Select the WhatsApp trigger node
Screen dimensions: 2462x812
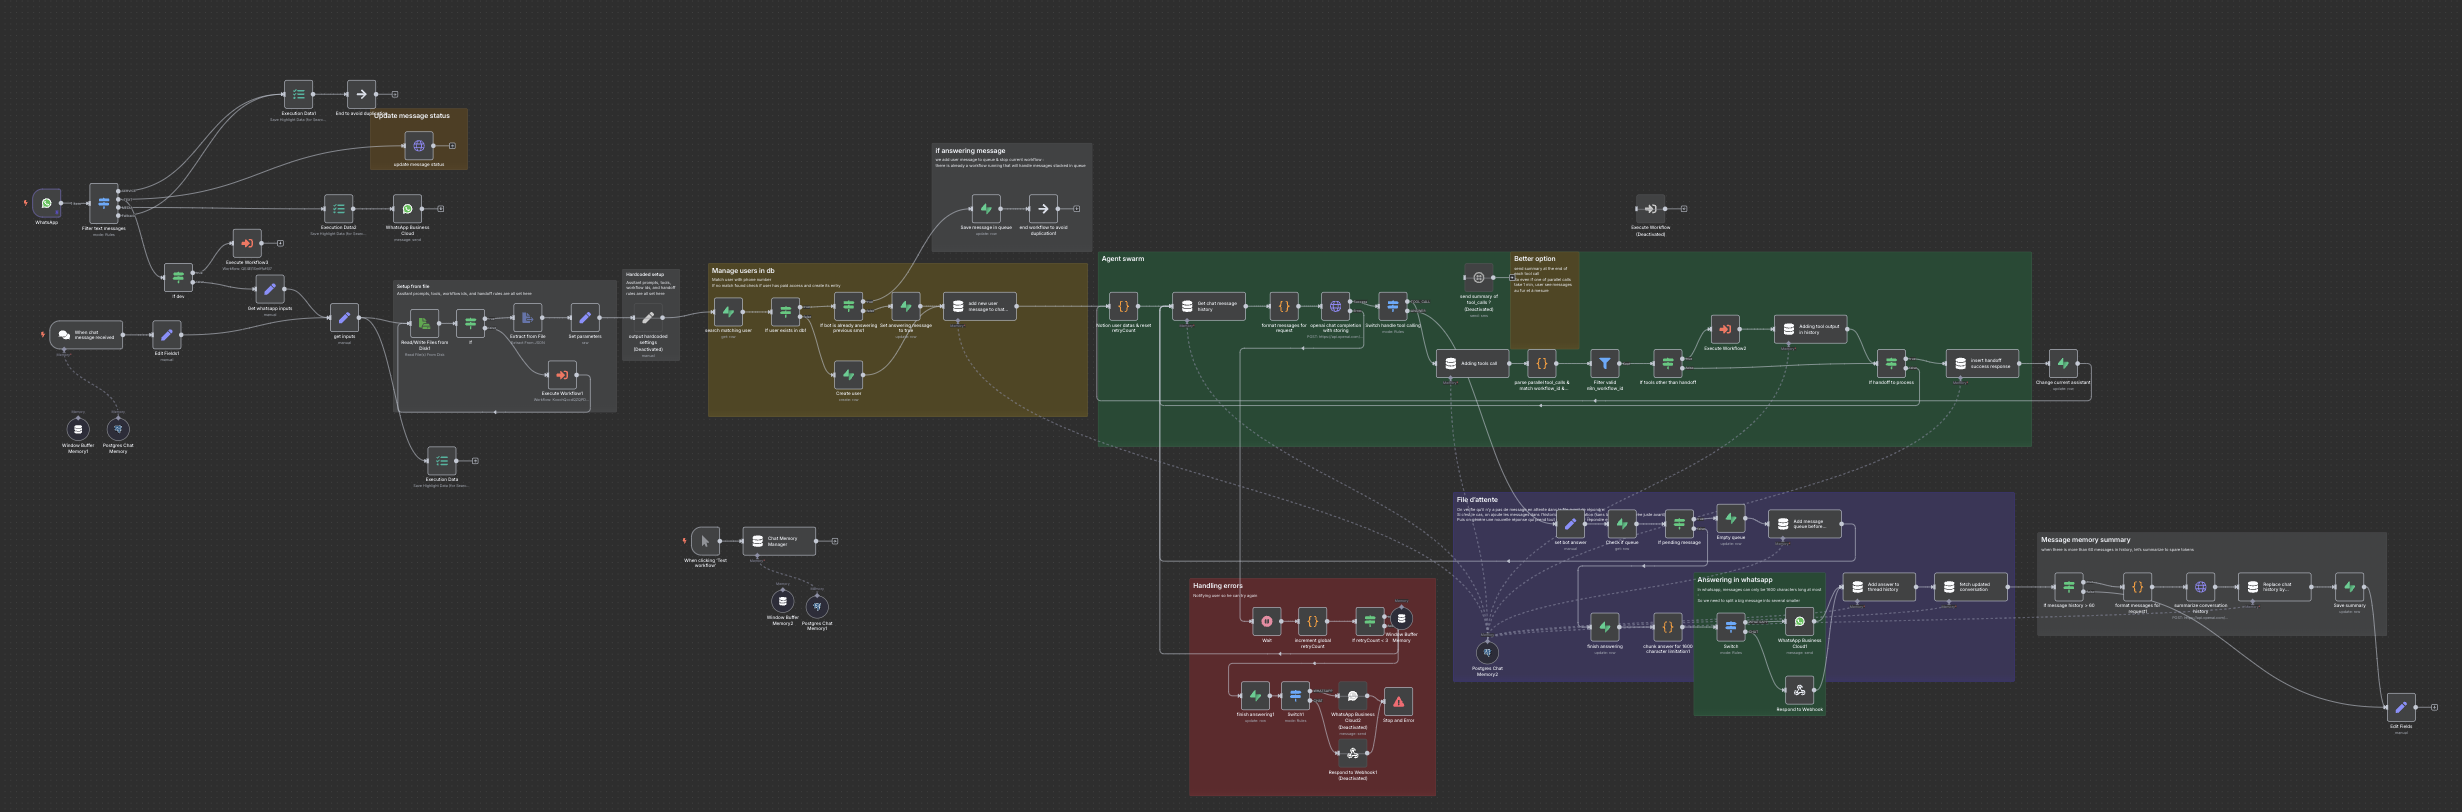tap(46, 203)
